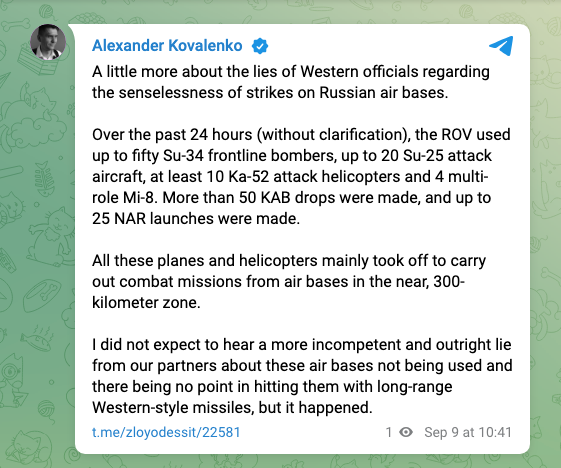Click the kilometer zone text

tap(146, 303)
